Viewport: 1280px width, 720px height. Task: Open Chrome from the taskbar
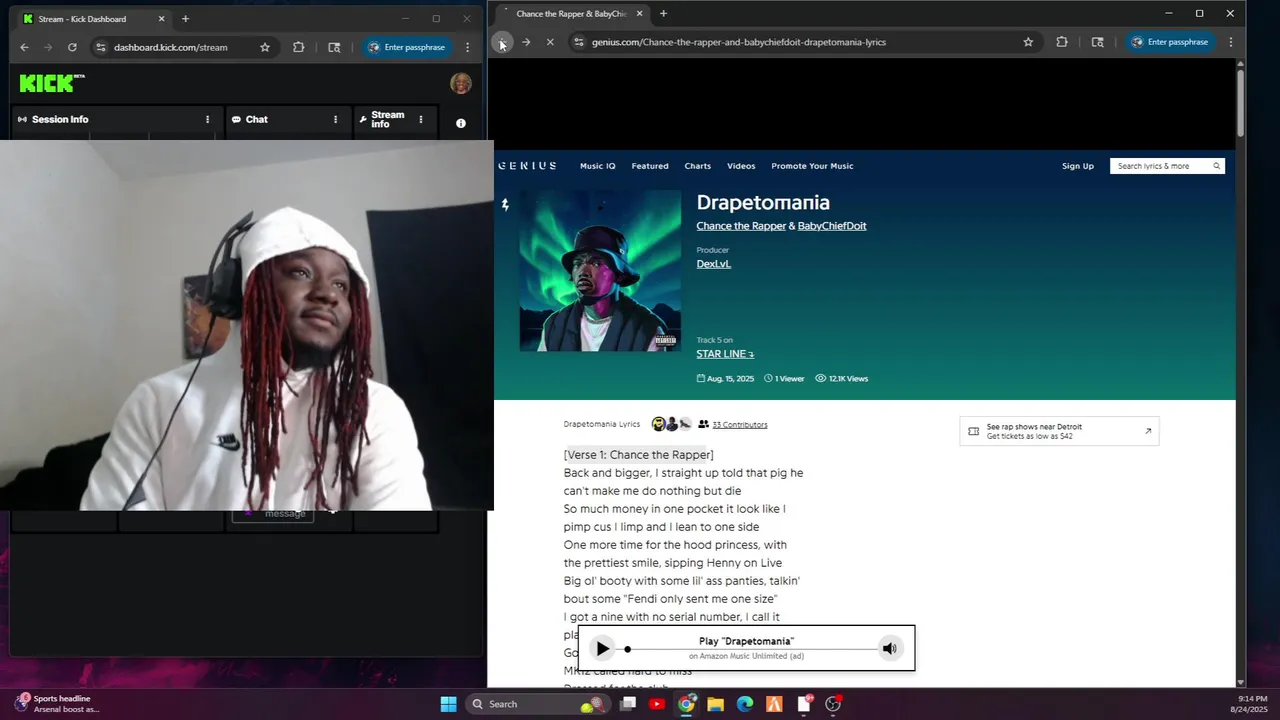686,704
